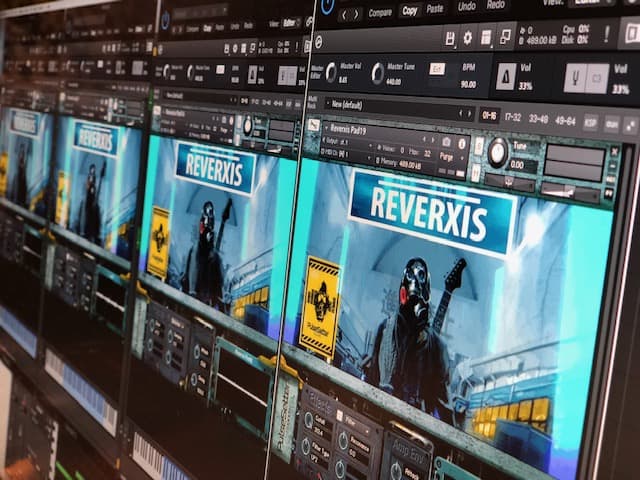The width and height of the screenshot is (640, 480).
Task: Select the 17-32 rack page tab
Action: pos(513,118)
